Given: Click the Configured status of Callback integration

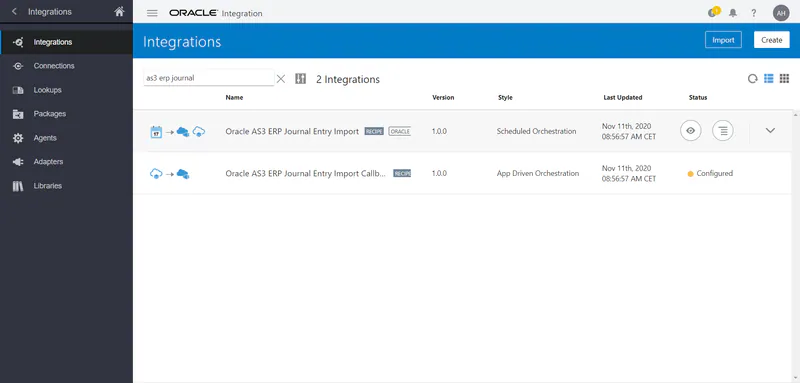Looking at the screenshot, I should [710, 173].
